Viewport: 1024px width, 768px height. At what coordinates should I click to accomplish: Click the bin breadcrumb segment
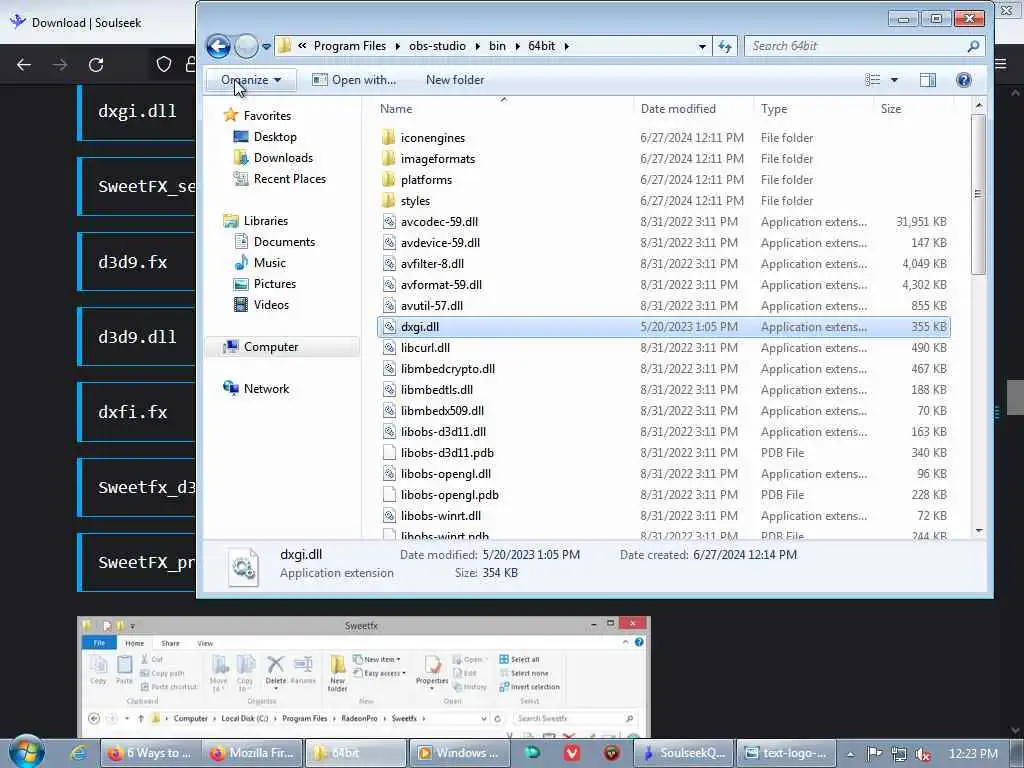pyautogui.click(x=497, y=46)
